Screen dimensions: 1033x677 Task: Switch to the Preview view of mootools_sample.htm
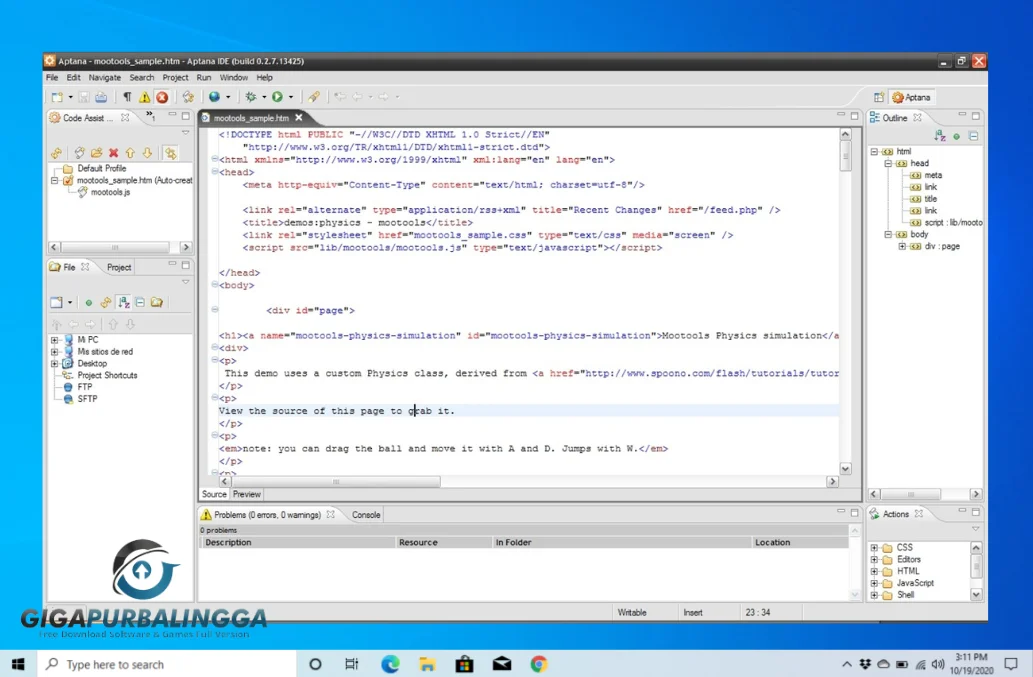246,493
